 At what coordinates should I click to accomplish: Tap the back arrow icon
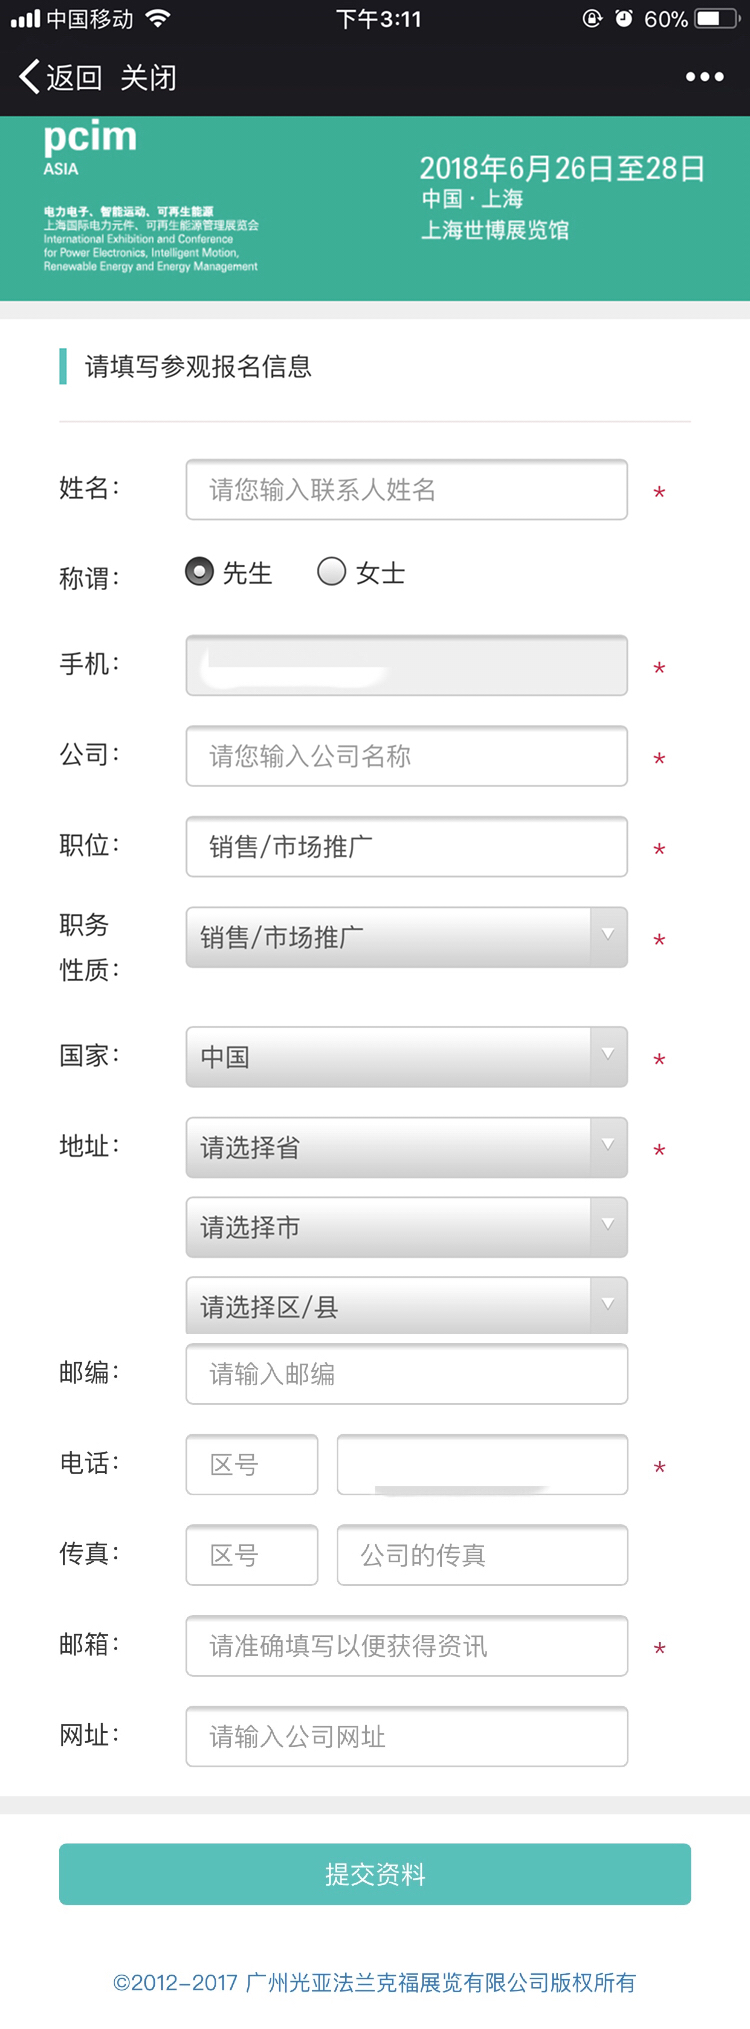tap(29, 77)
